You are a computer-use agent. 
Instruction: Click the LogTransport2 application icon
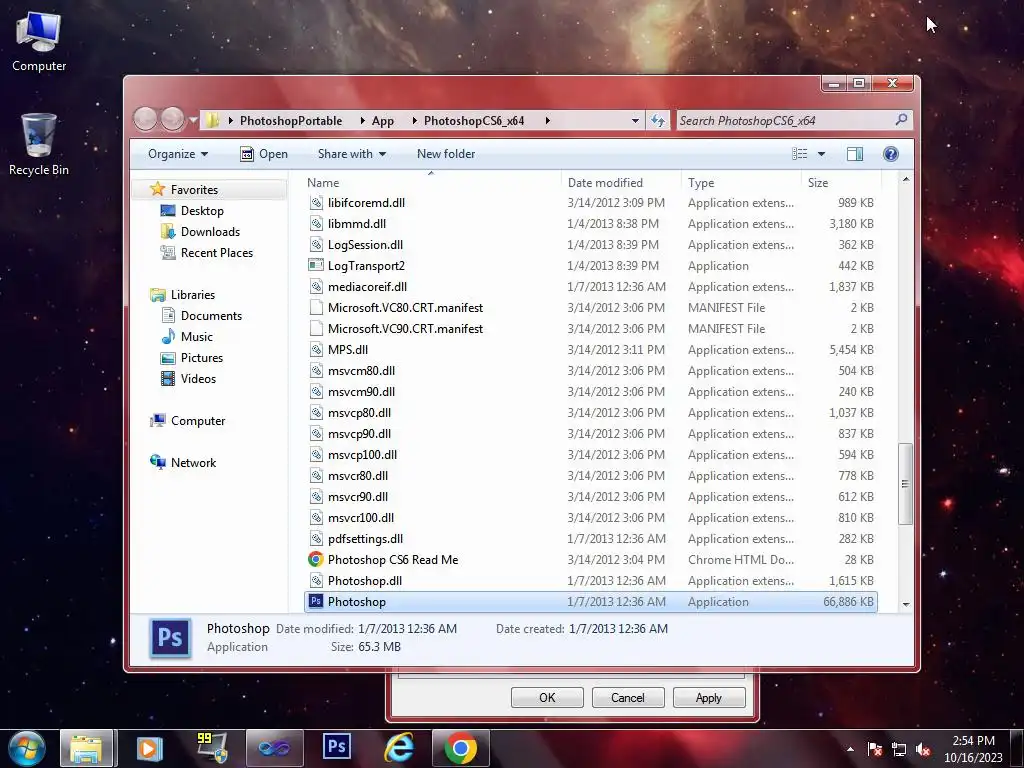coord(316,265)
